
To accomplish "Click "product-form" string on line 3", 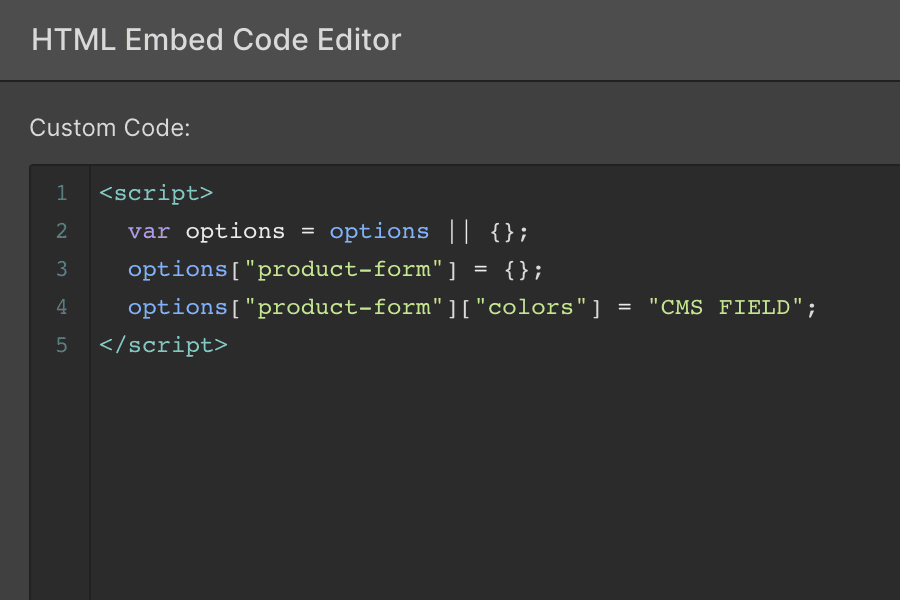I will [343, 269].
